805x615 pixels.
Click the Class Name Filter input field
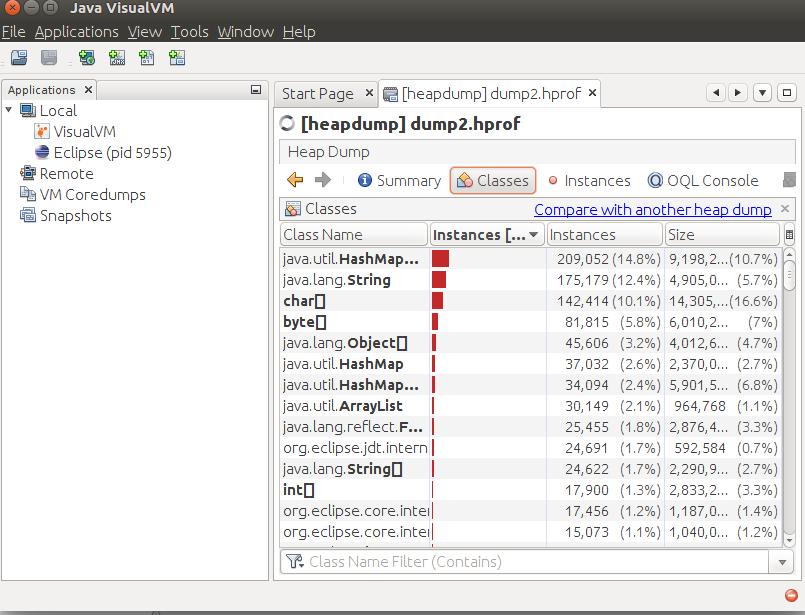(x=525, y=562)
